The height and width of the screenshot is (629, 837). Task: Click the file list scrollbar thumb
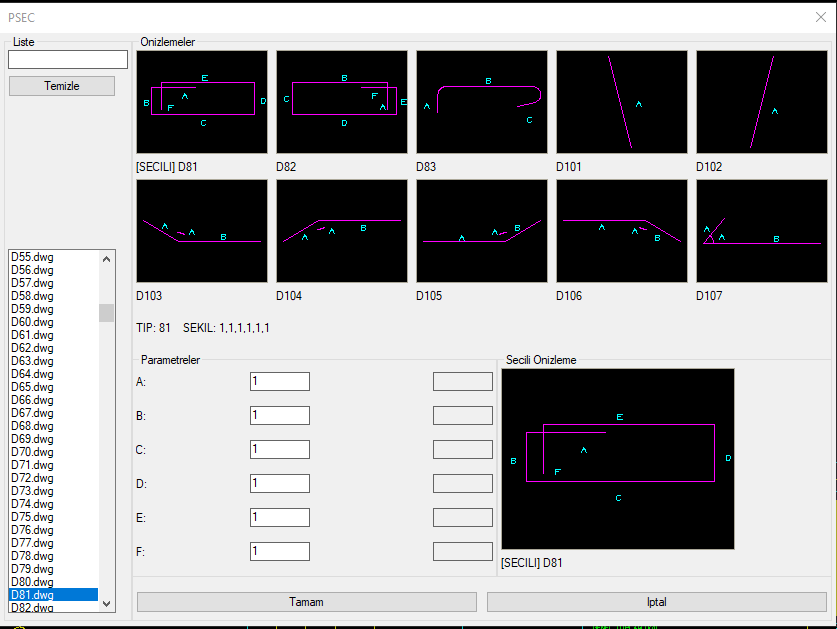click(x=106, y=313)
